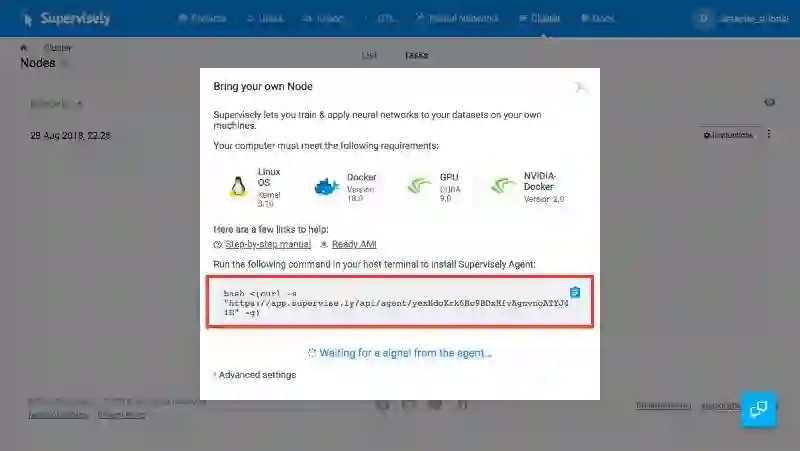Switch to the Tasks tab
800x451 pixels.
coord(416,55)
